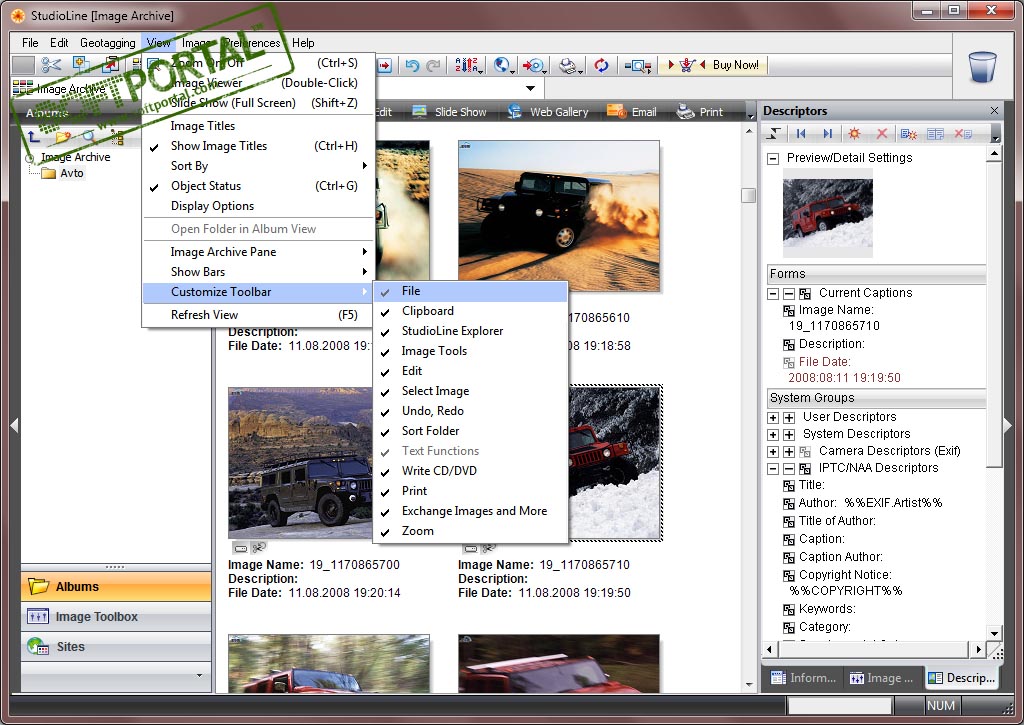Expand System Descriptors group
The width and height of the screenshot is (1024, 725).
tap(773, 434)
